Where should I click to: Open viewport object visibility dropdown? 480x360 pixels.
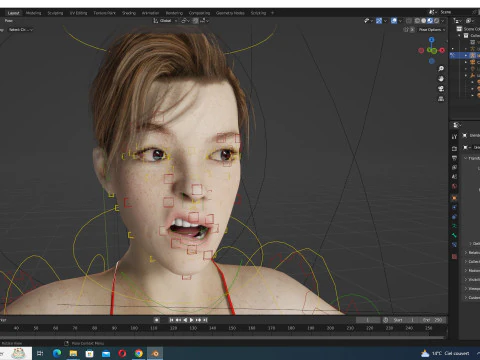(x=368, y=21)
